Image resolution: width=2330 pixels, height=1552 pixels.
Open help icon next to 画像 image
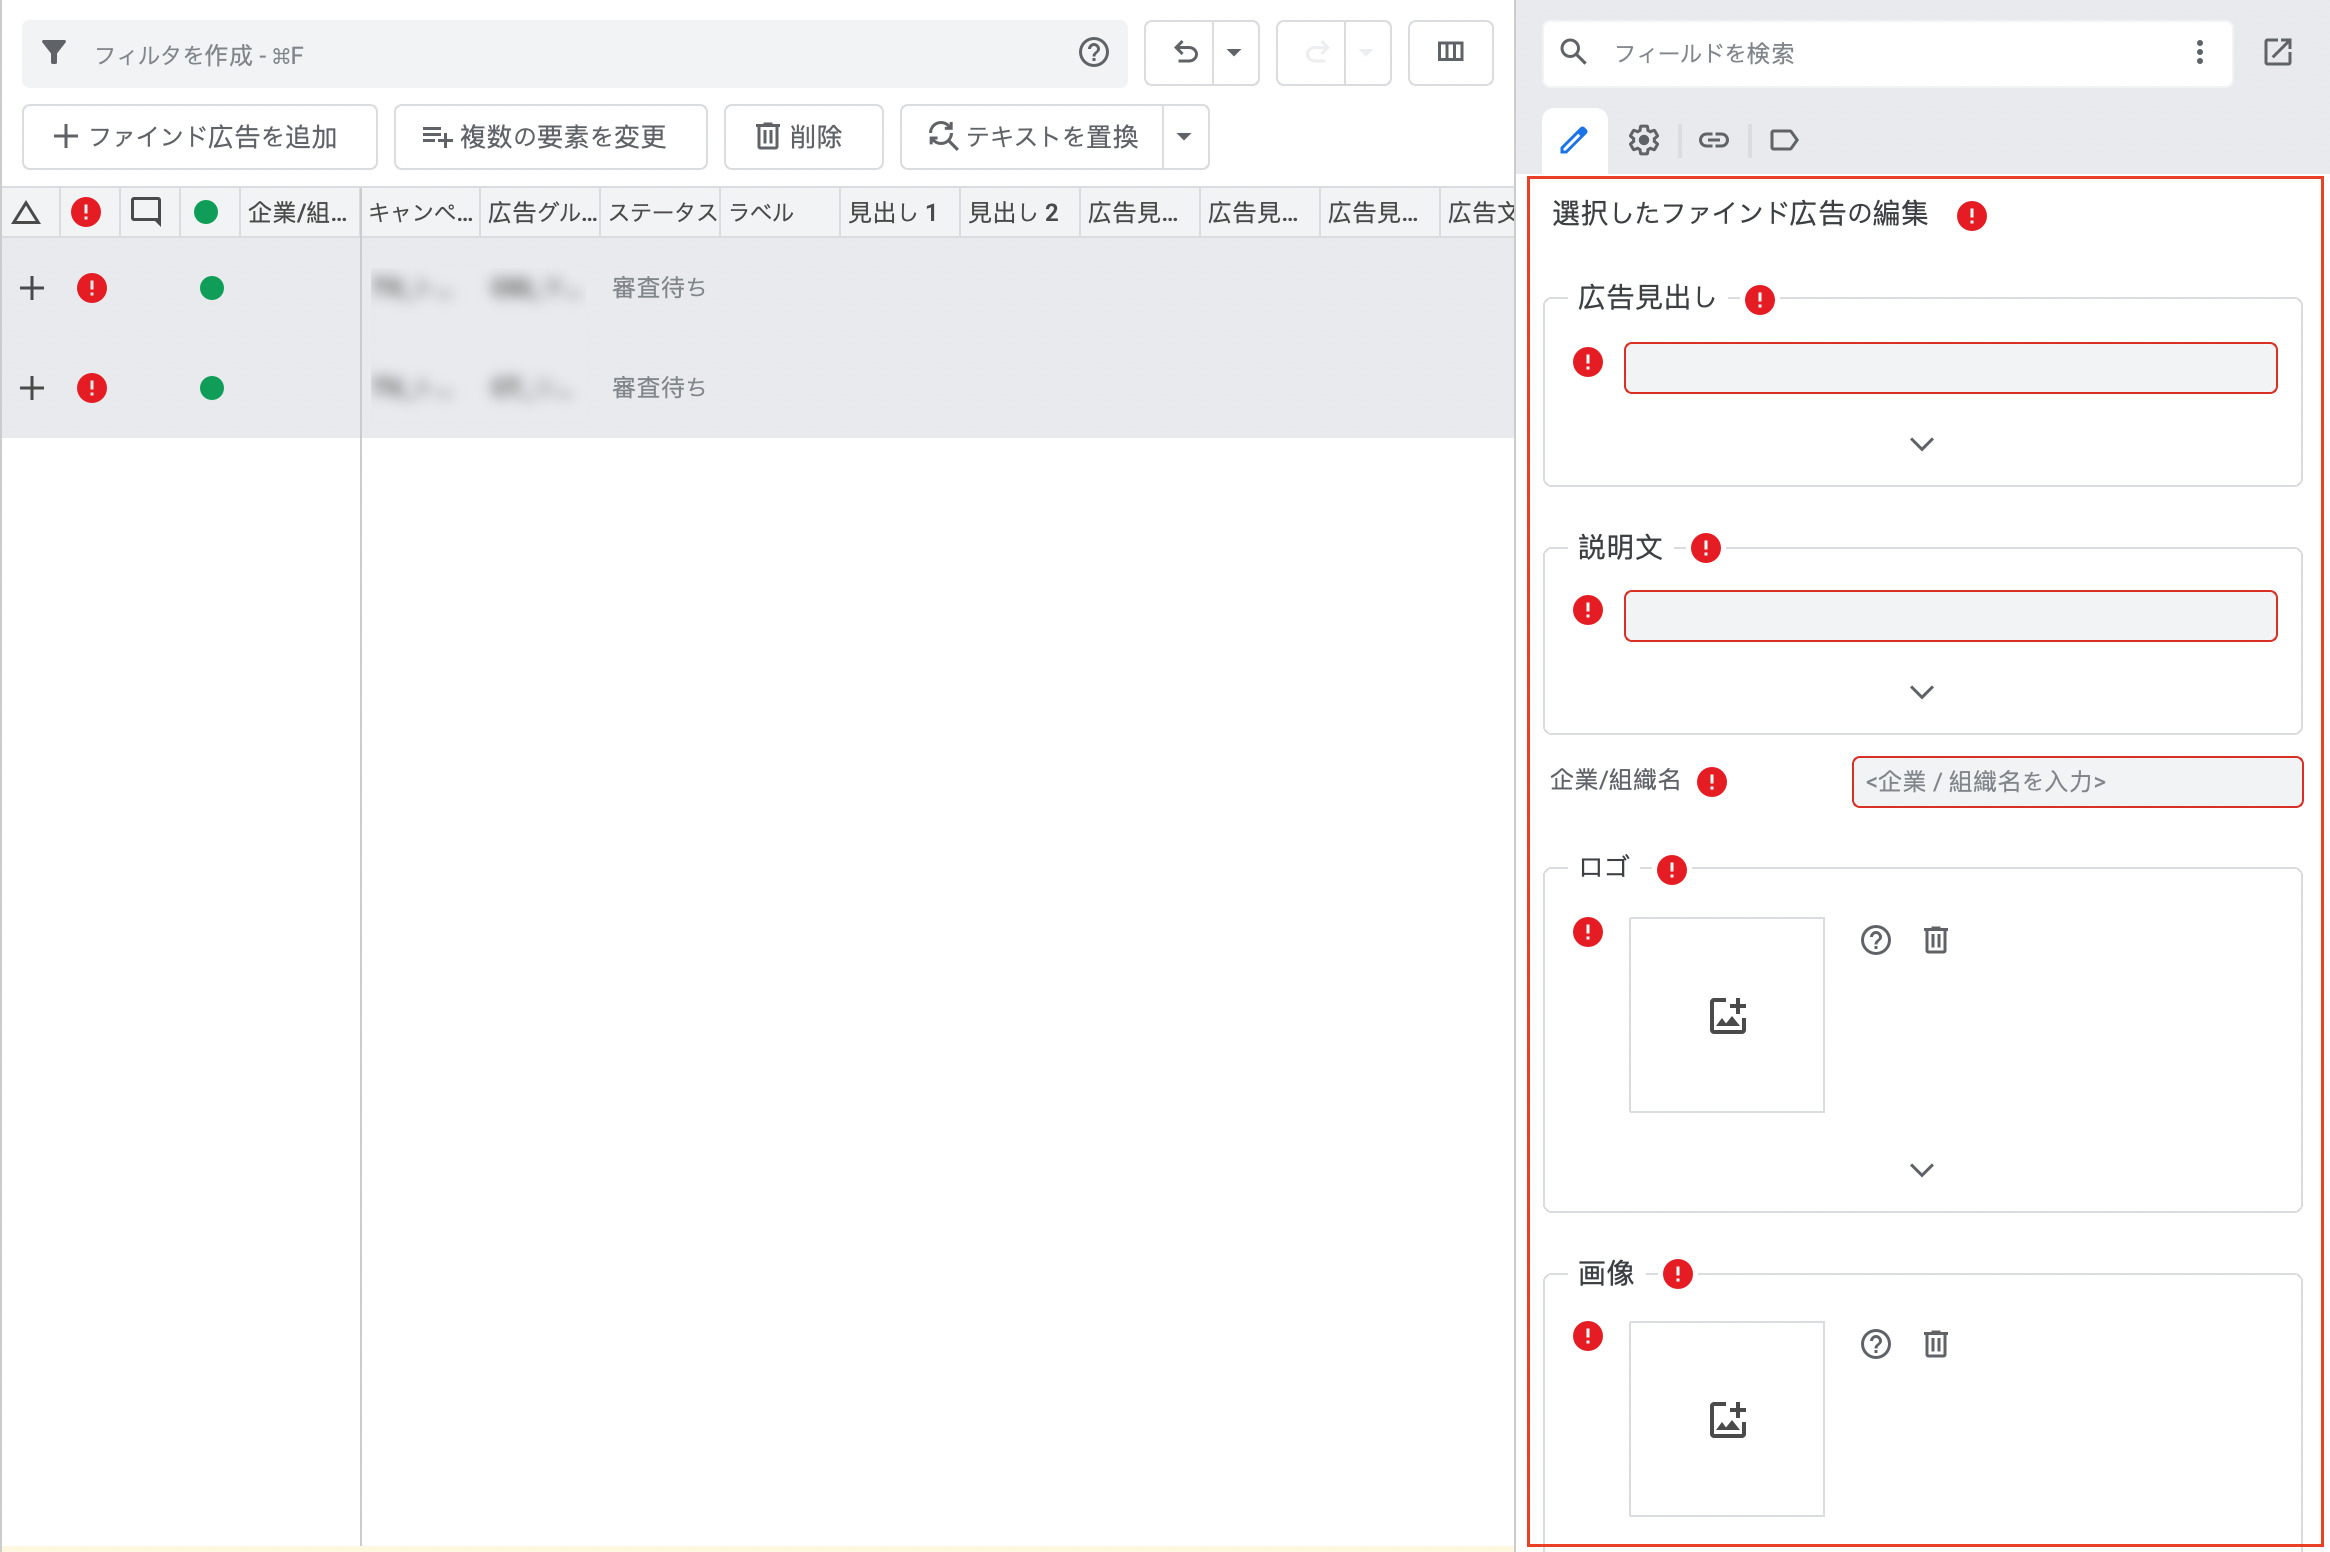(1875, 1344)
